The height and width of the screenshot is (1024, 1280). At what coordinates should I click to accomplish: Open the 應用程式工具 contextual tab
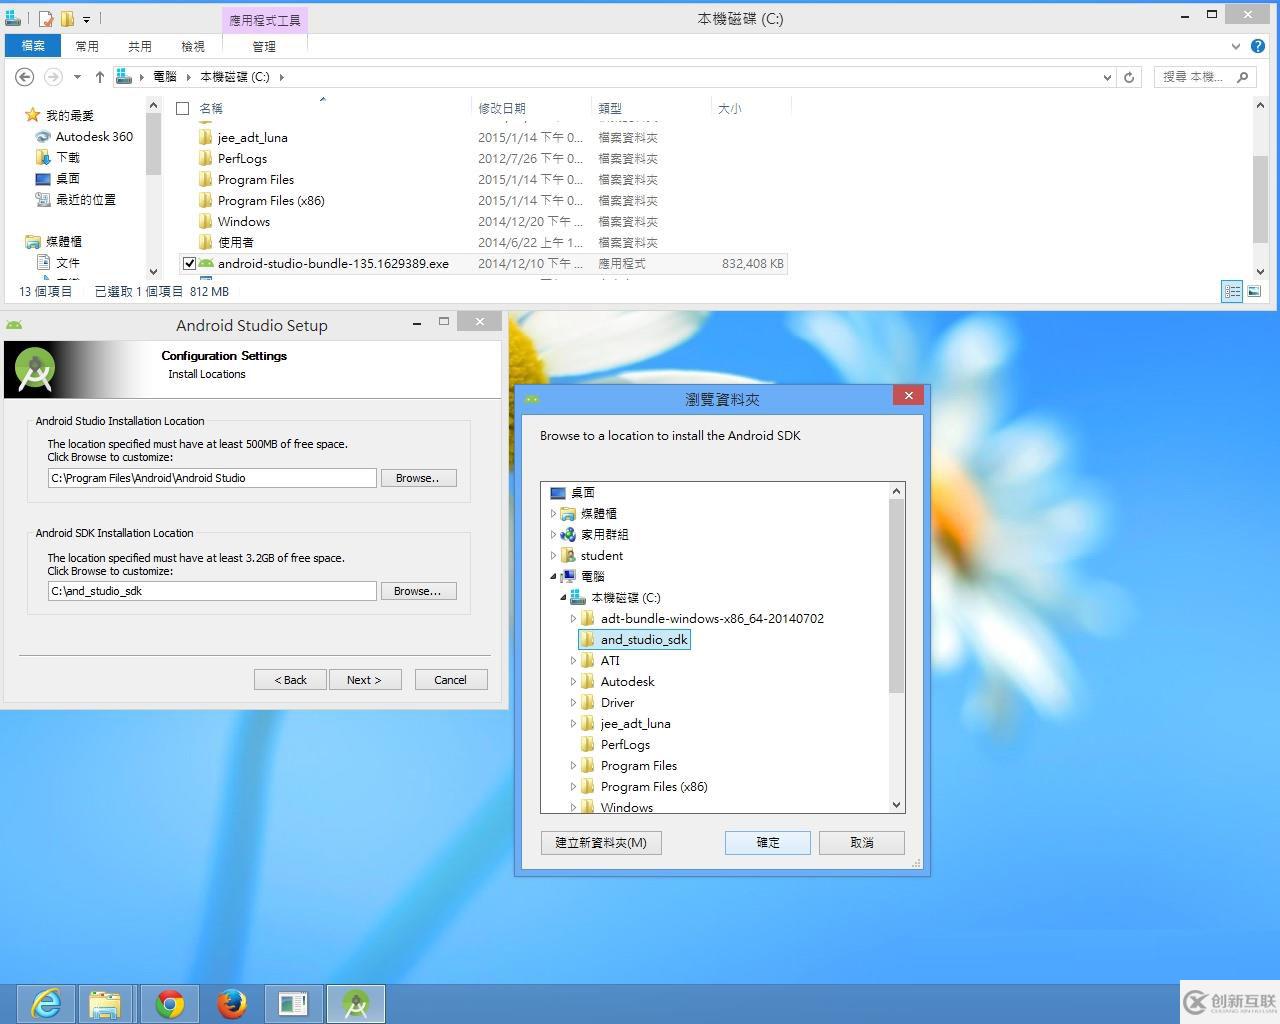(264, 19)
